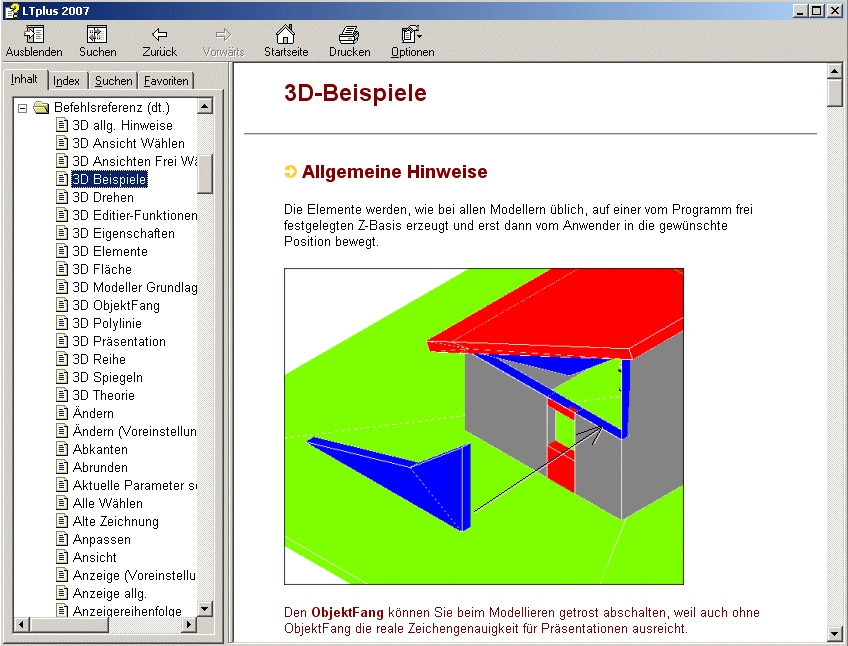Open topic 3D Ansichten Frei Wählen
The height and width of the screenshot is (646, 848).
[135, 161]
